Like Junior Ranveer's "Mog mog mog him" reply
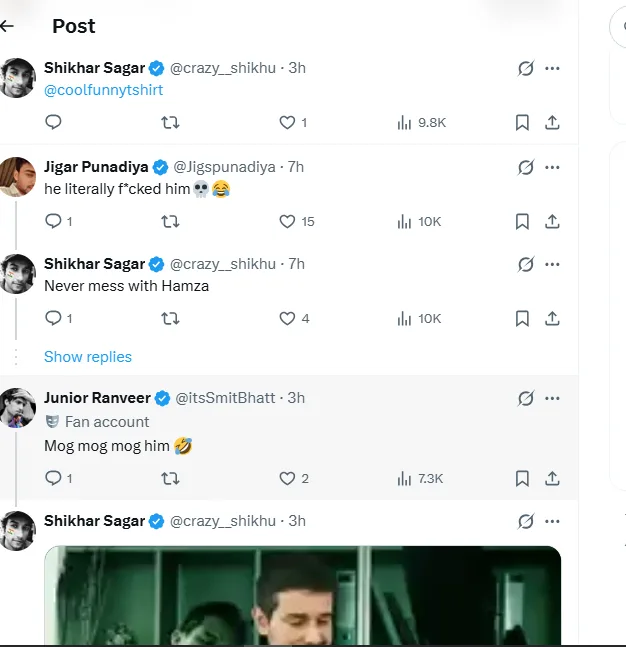 tap(288, 478)
